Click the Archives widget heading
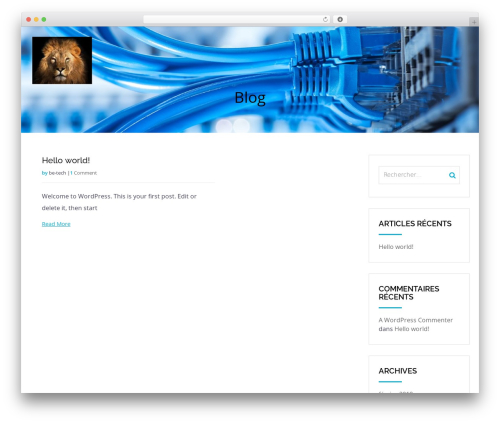Viewport: 500px width, 423px height. pos(398,371)
